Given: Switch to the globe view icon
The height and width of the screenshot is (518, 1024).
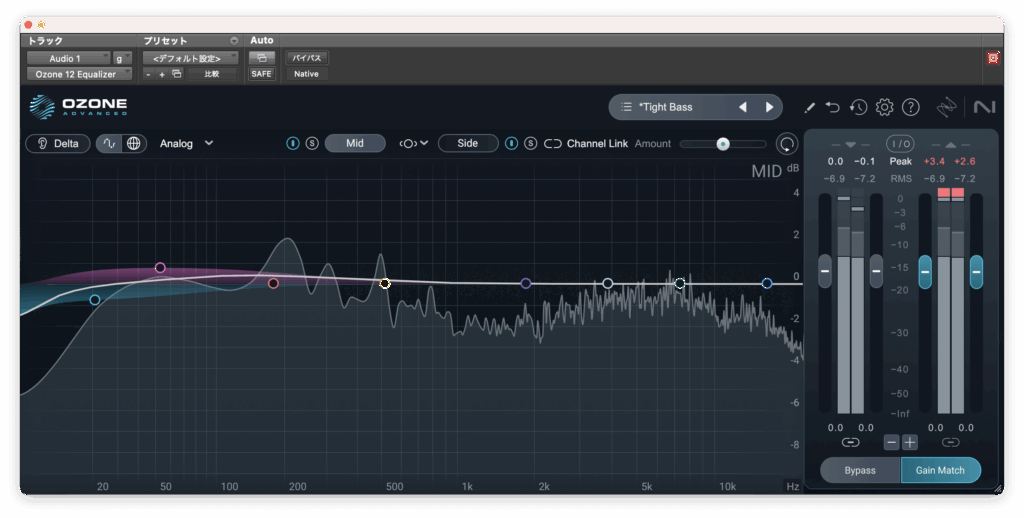Looking at the screenshot, I should (133, 143).
